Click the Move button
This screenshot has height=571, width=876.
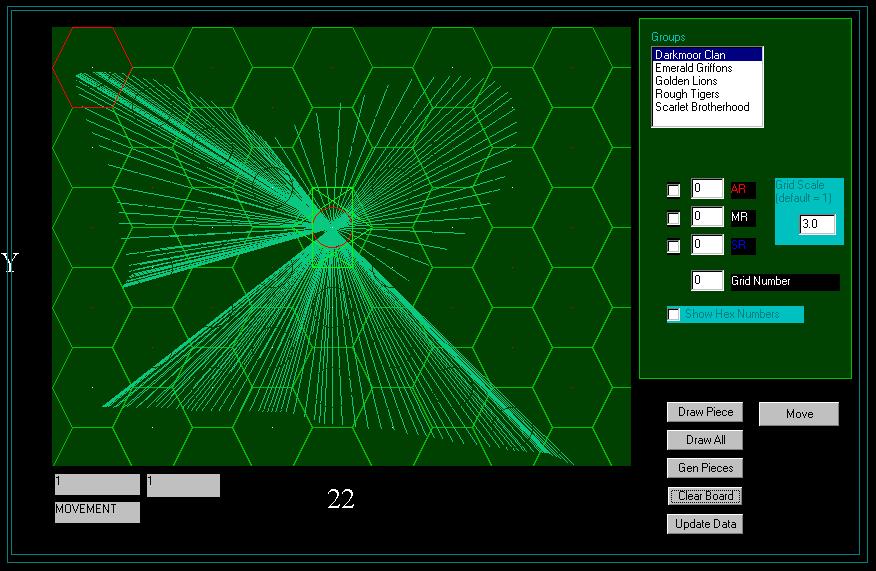(x=798, y=414)
